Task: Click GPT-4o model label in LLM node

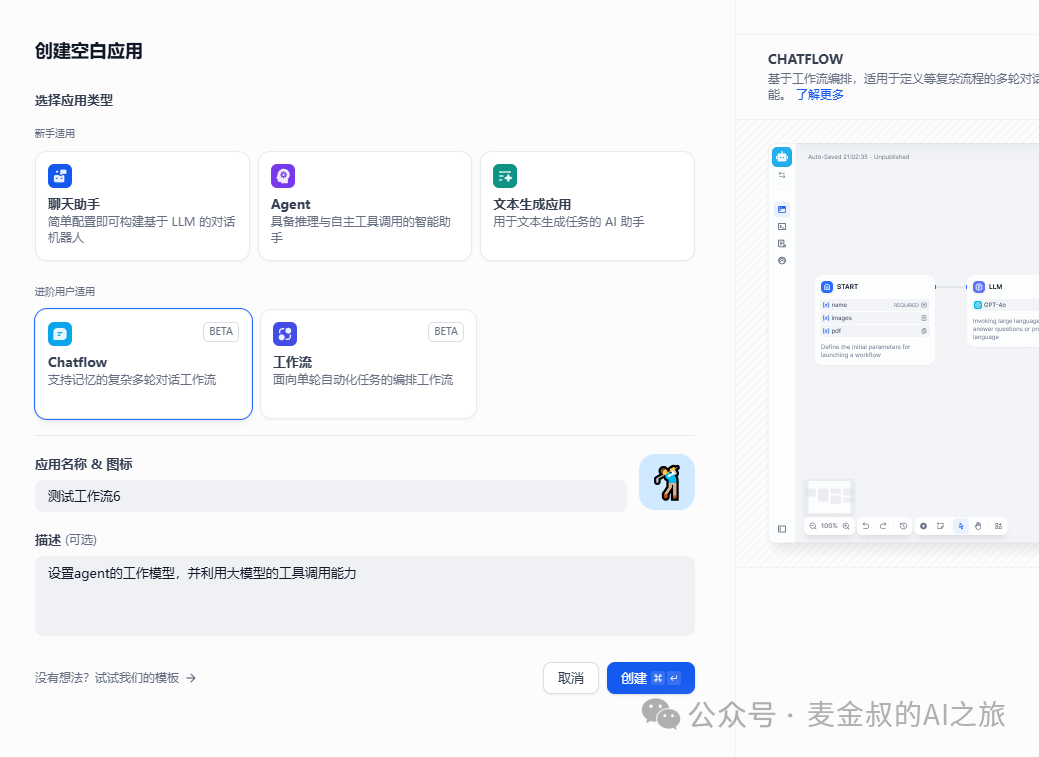Action: [995, 305]
